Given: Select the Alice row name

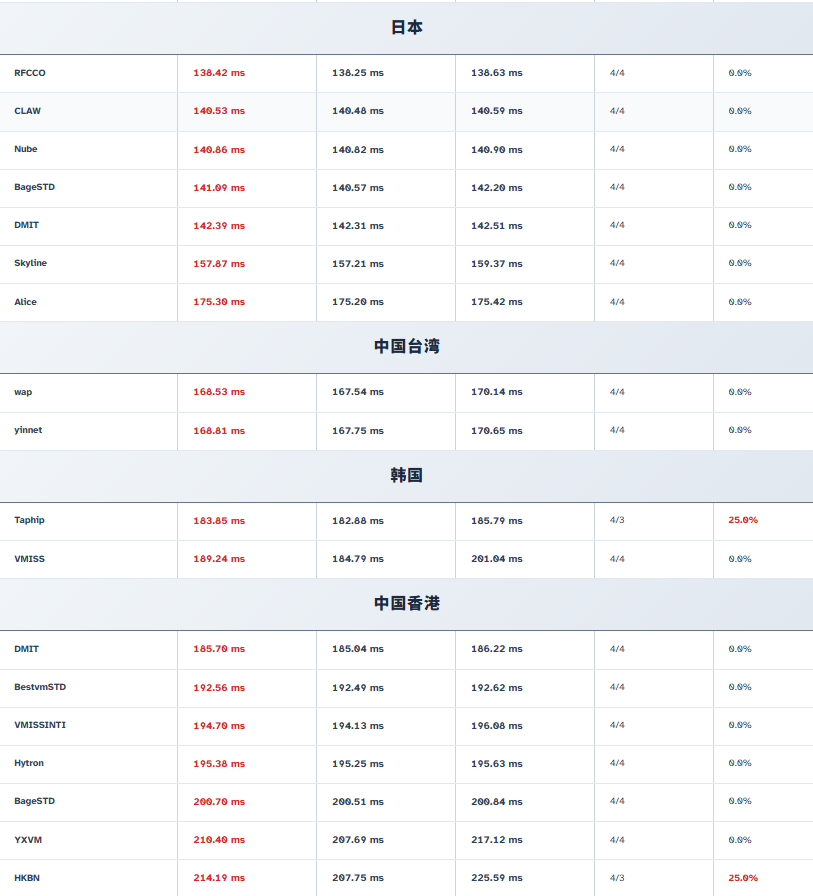Looking at the screenshot, I should 25,302.
